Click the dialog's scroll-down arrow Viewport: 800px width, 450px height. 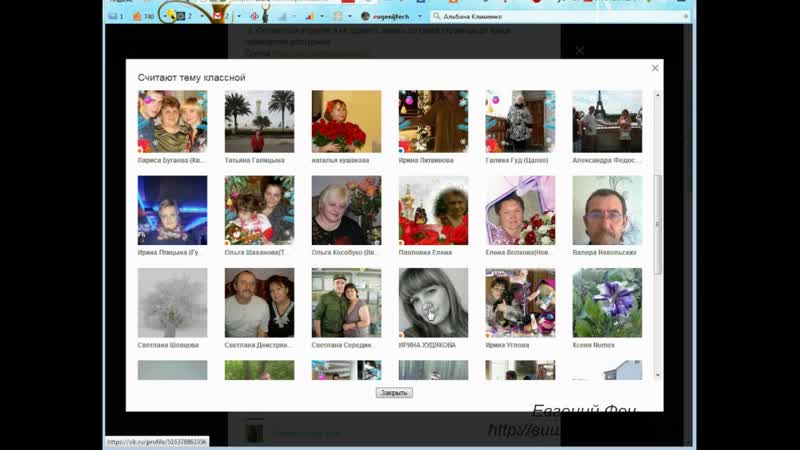pyautogui.click(x=658, y=376)
